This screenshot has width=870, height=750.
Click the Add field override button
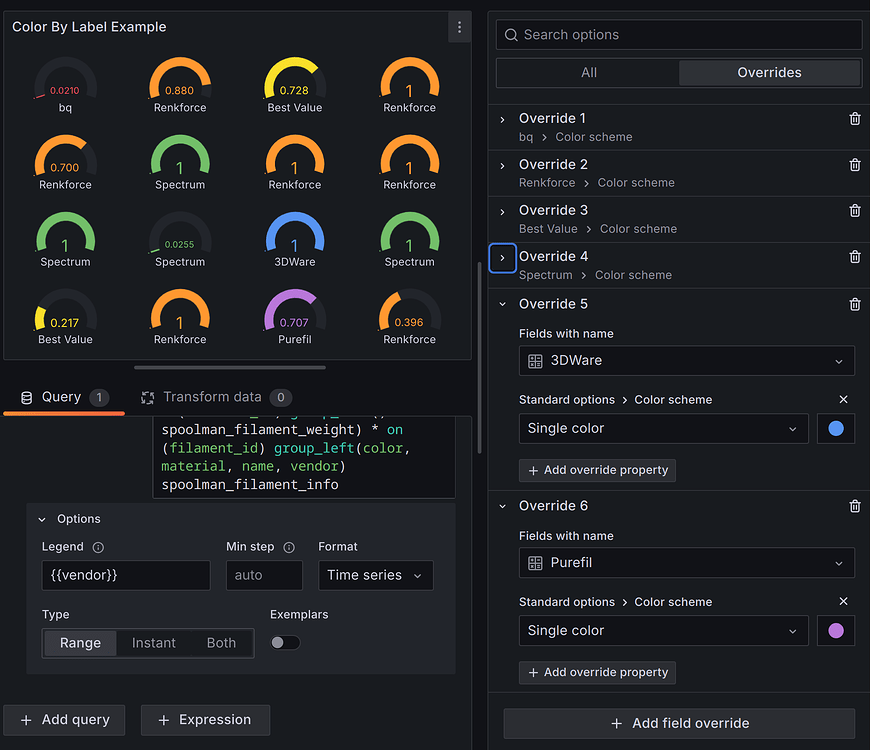click(x=678, y=723)
